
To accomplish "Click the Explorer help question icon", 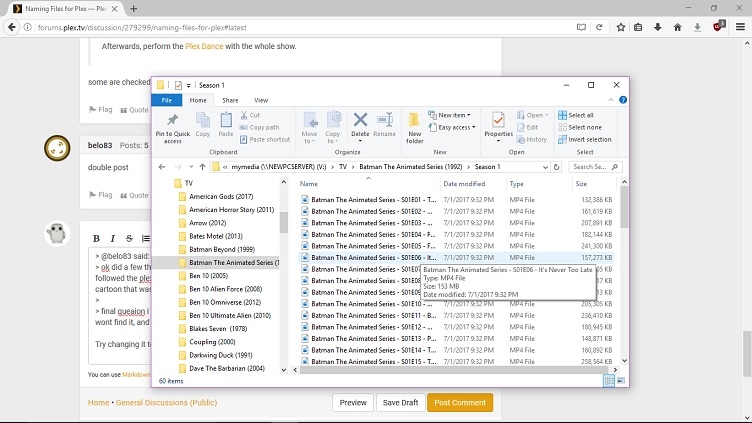I will 623,100.
